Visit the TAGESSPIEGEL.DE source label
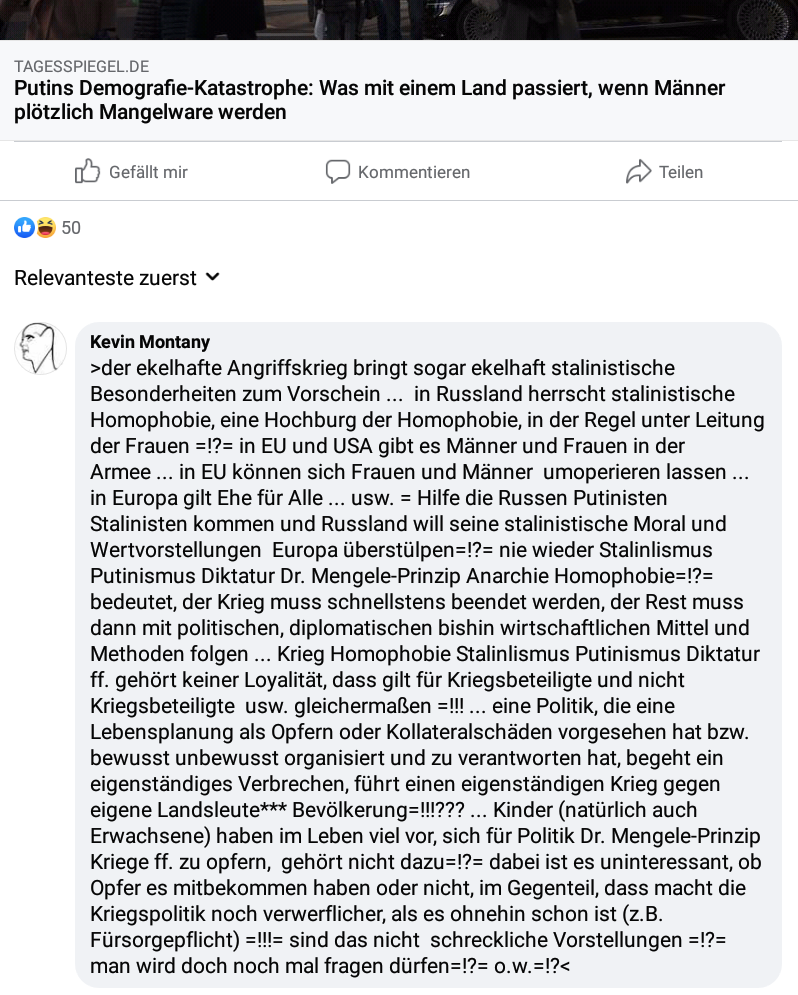This screenshot has height=995, width=798. click(82, 66)
